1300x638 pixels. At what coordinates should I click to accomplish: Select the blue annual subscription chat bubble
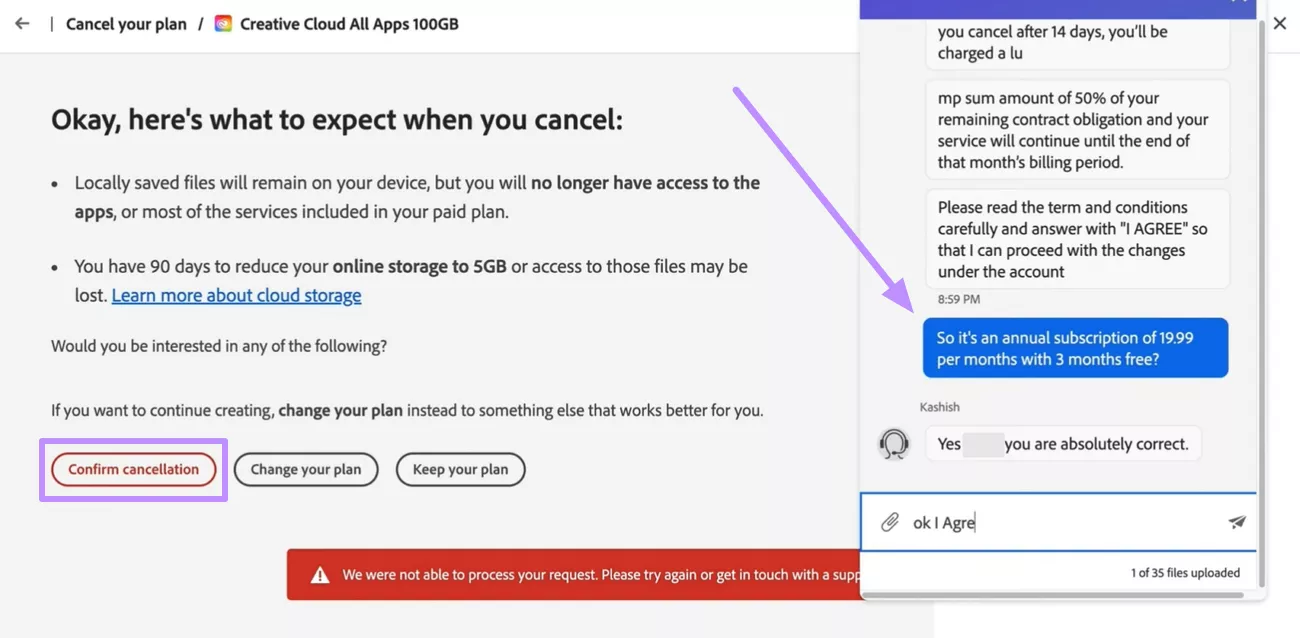click(x=1075, y=348)
